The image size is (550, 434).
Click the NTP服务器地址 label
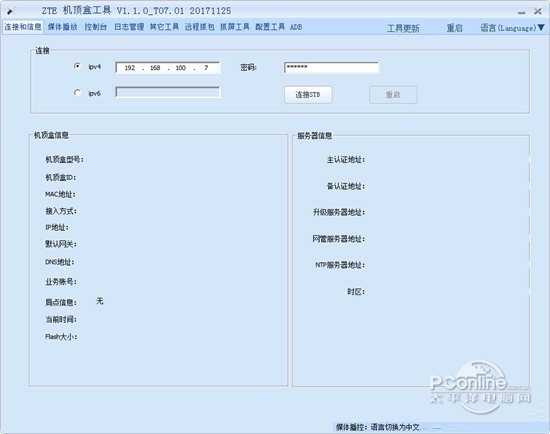pyautogui.click(x=340, y=265)
